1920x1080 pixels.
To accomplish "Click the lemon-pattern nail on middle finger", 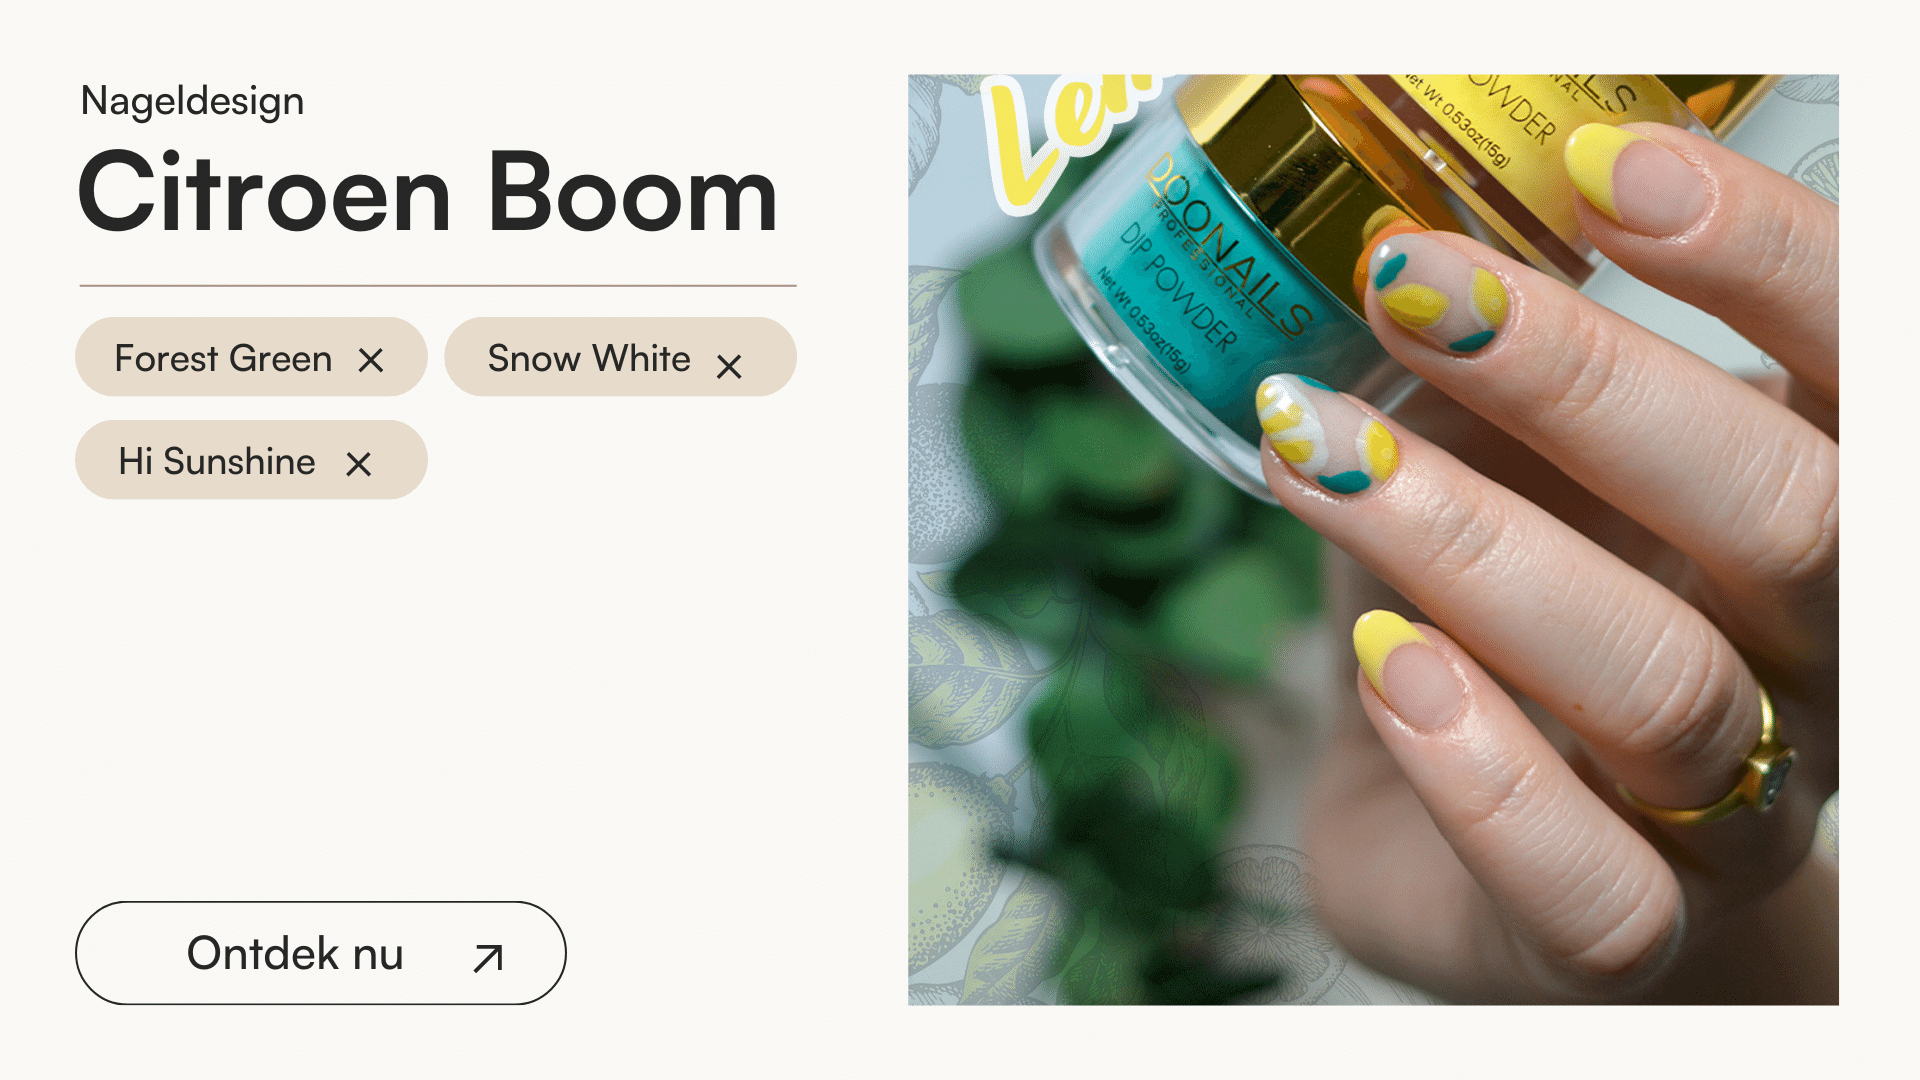I will click(1436, 291).
